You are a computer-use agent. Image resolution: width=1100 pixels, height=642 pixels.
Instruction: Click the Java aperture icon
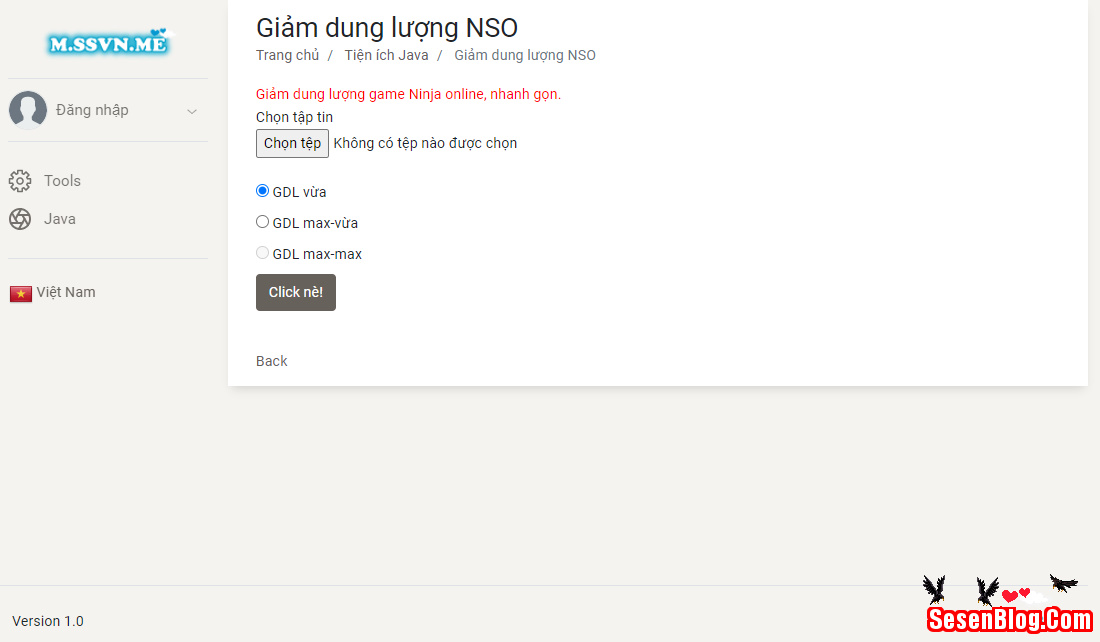click(20, 219)
